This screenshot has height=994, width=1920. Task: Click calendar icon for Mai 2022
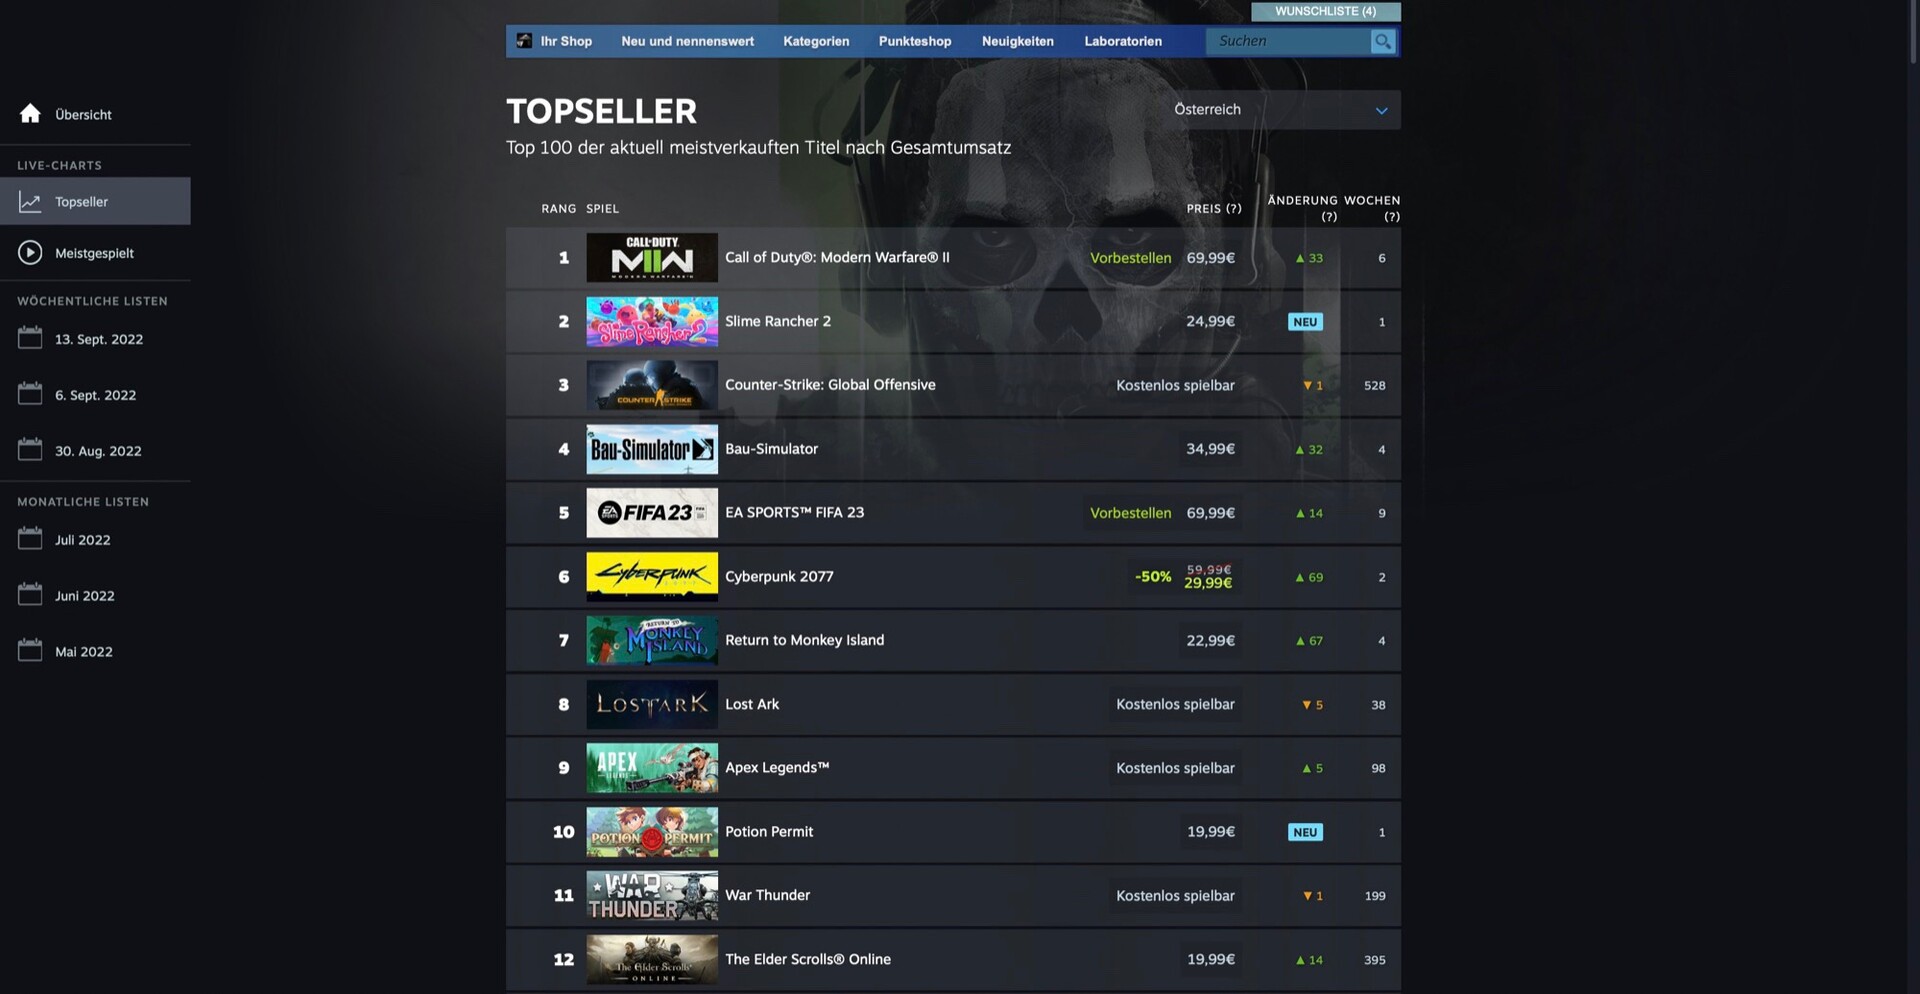[30, 650]
